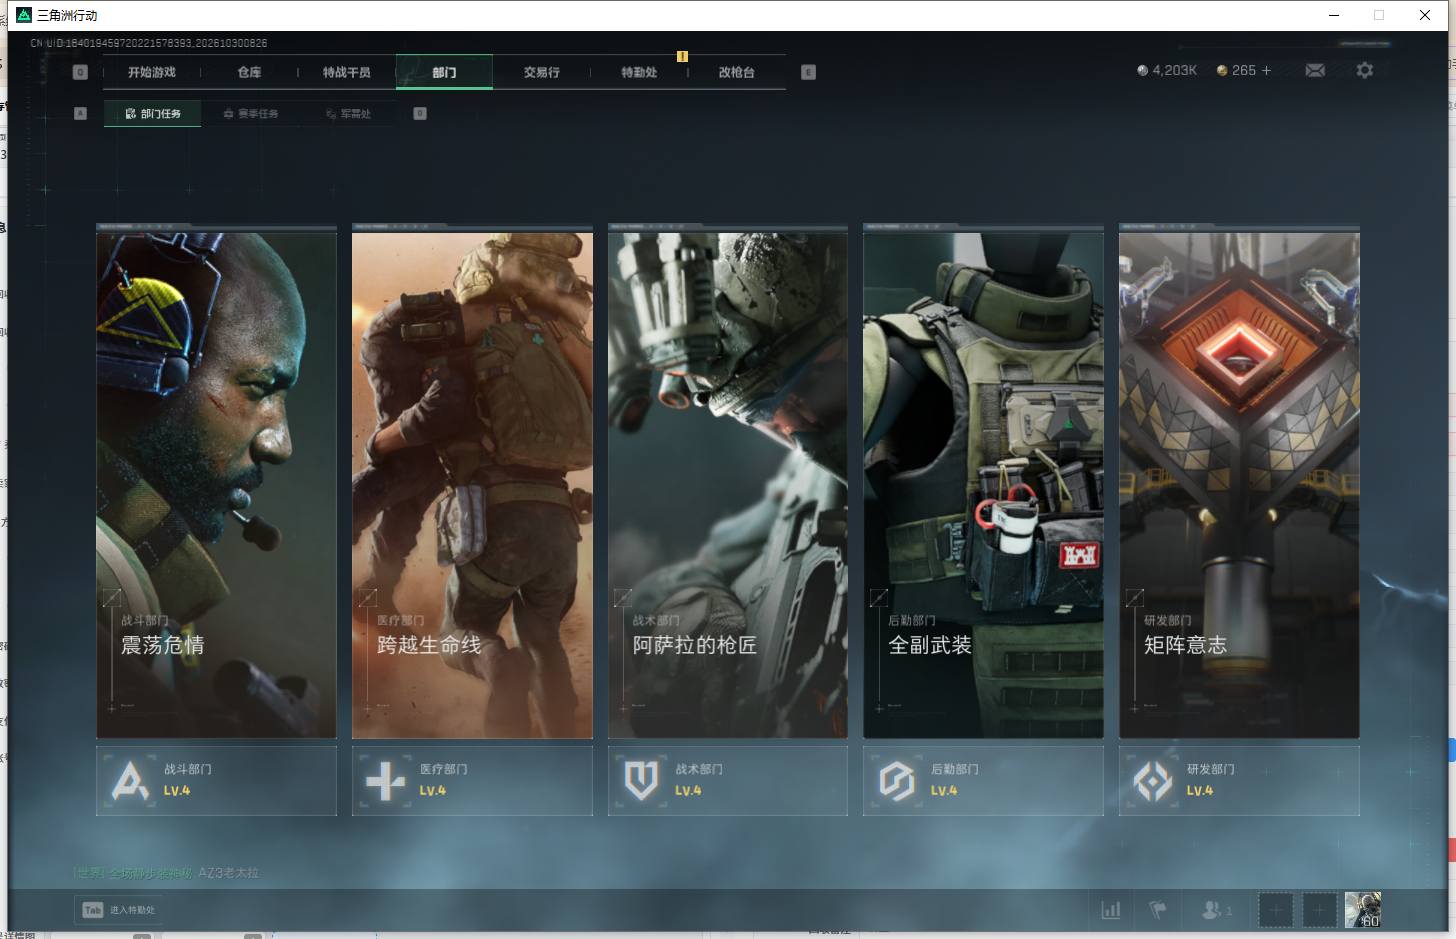Click the A key hint before 部门任务

coord(81,113)
